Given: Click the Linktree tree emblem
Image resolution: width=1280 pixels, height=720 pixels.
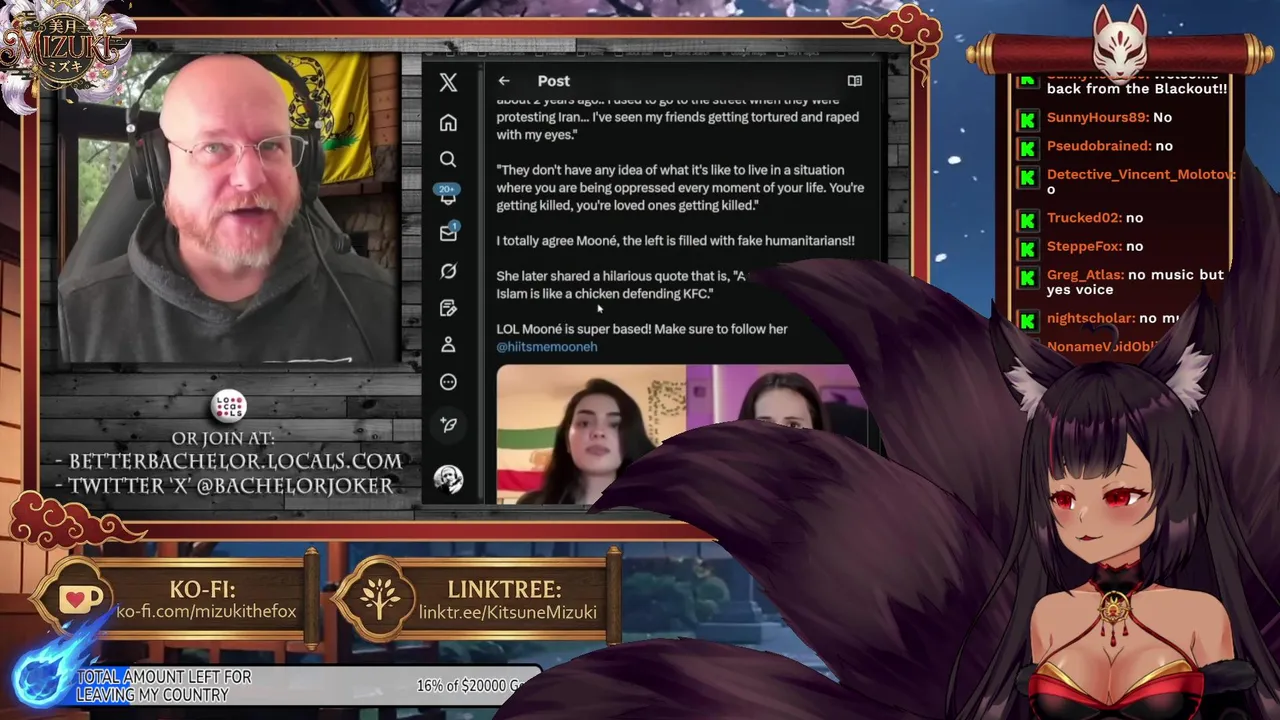Looking at the screenshot, I should pyautogui.click(x=380, y=599).
